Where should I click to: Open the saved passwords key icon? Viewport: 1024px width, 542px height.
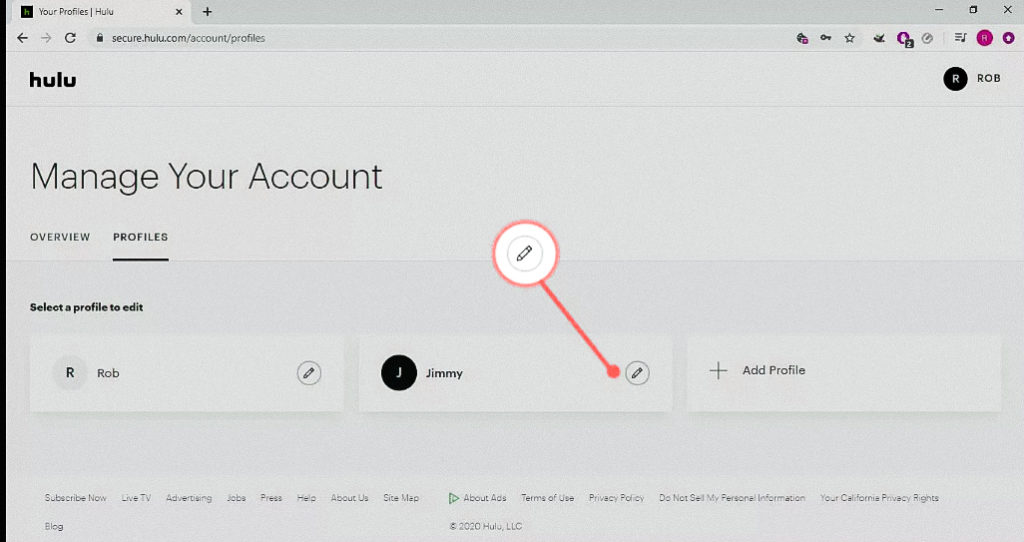(825, 38)
